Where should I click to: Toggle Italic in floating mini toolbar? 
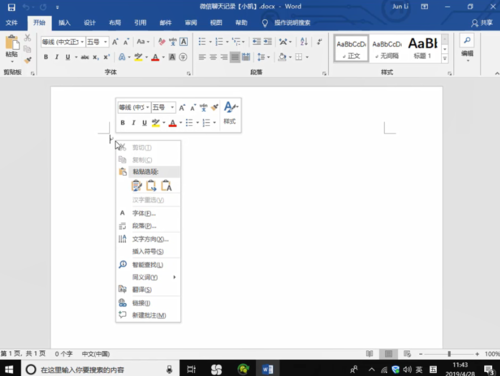click(133, 123)
